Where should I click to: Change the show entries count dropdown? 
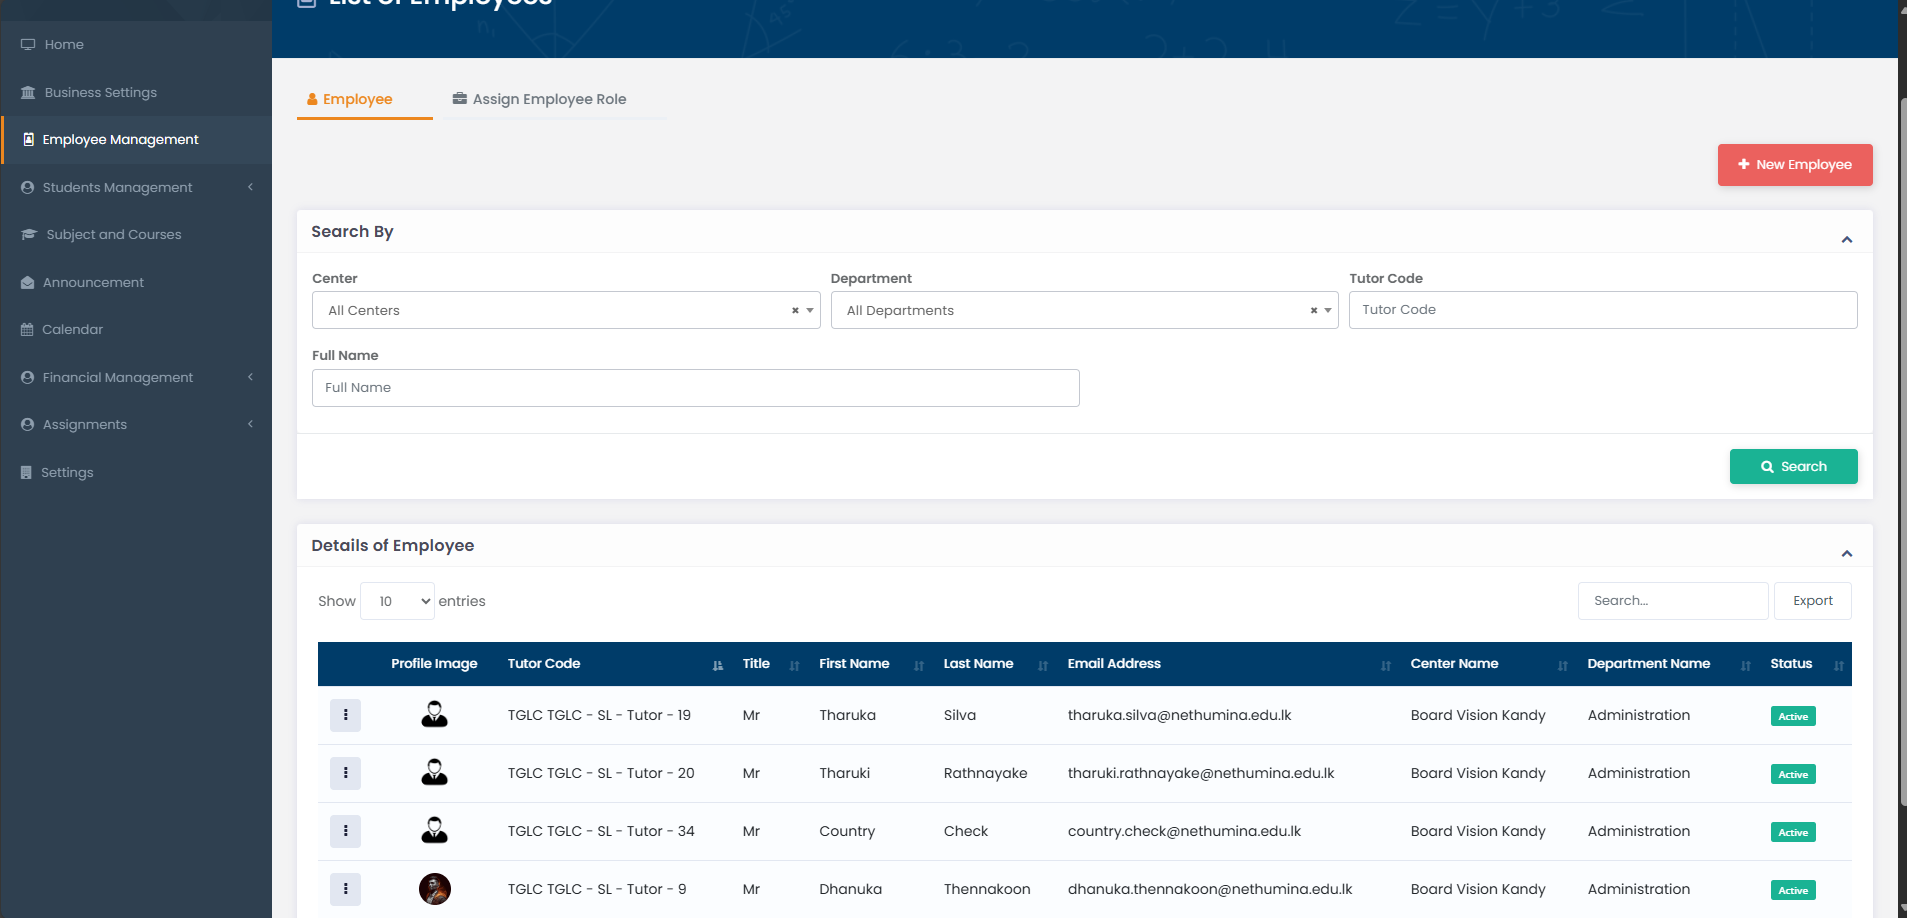pyautogui.click(x=398, y=601)
